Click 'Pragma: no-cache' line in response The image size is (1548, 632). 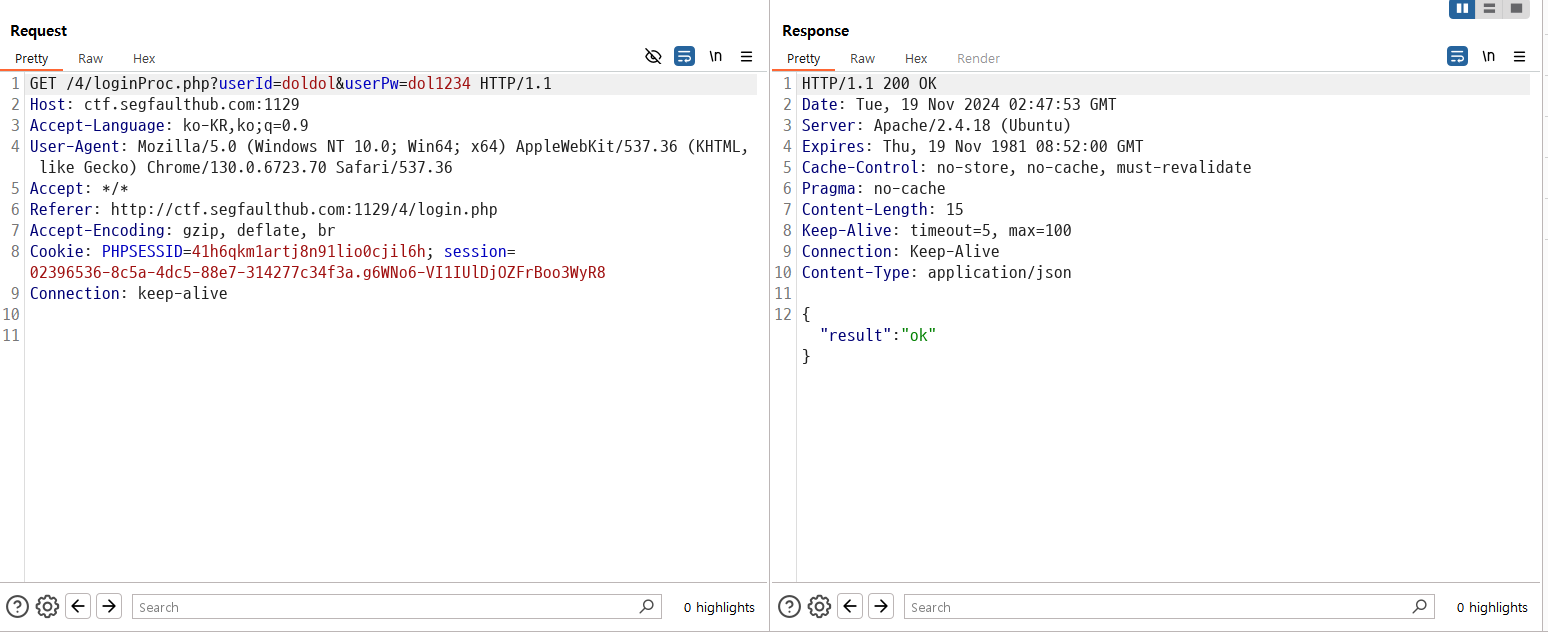tap(874, 189)
